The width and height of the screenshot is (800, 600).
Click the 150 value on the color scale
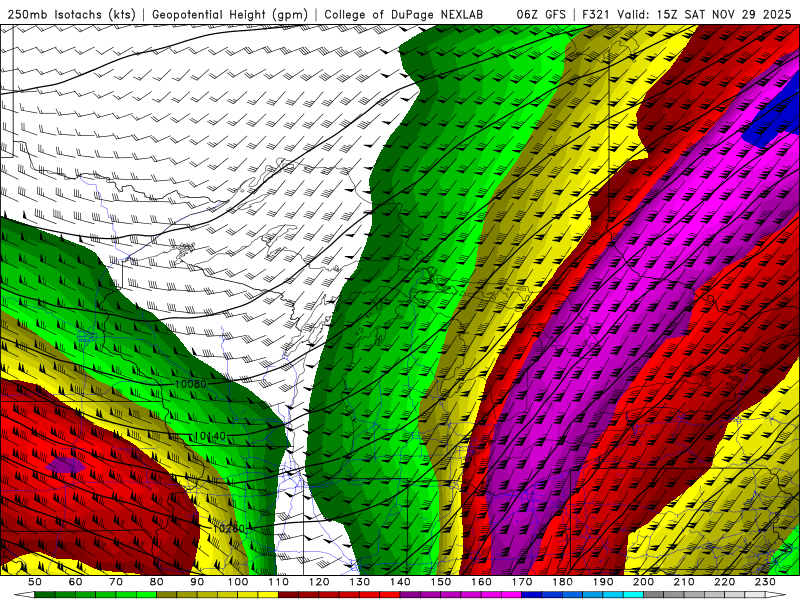click(441, 582)
